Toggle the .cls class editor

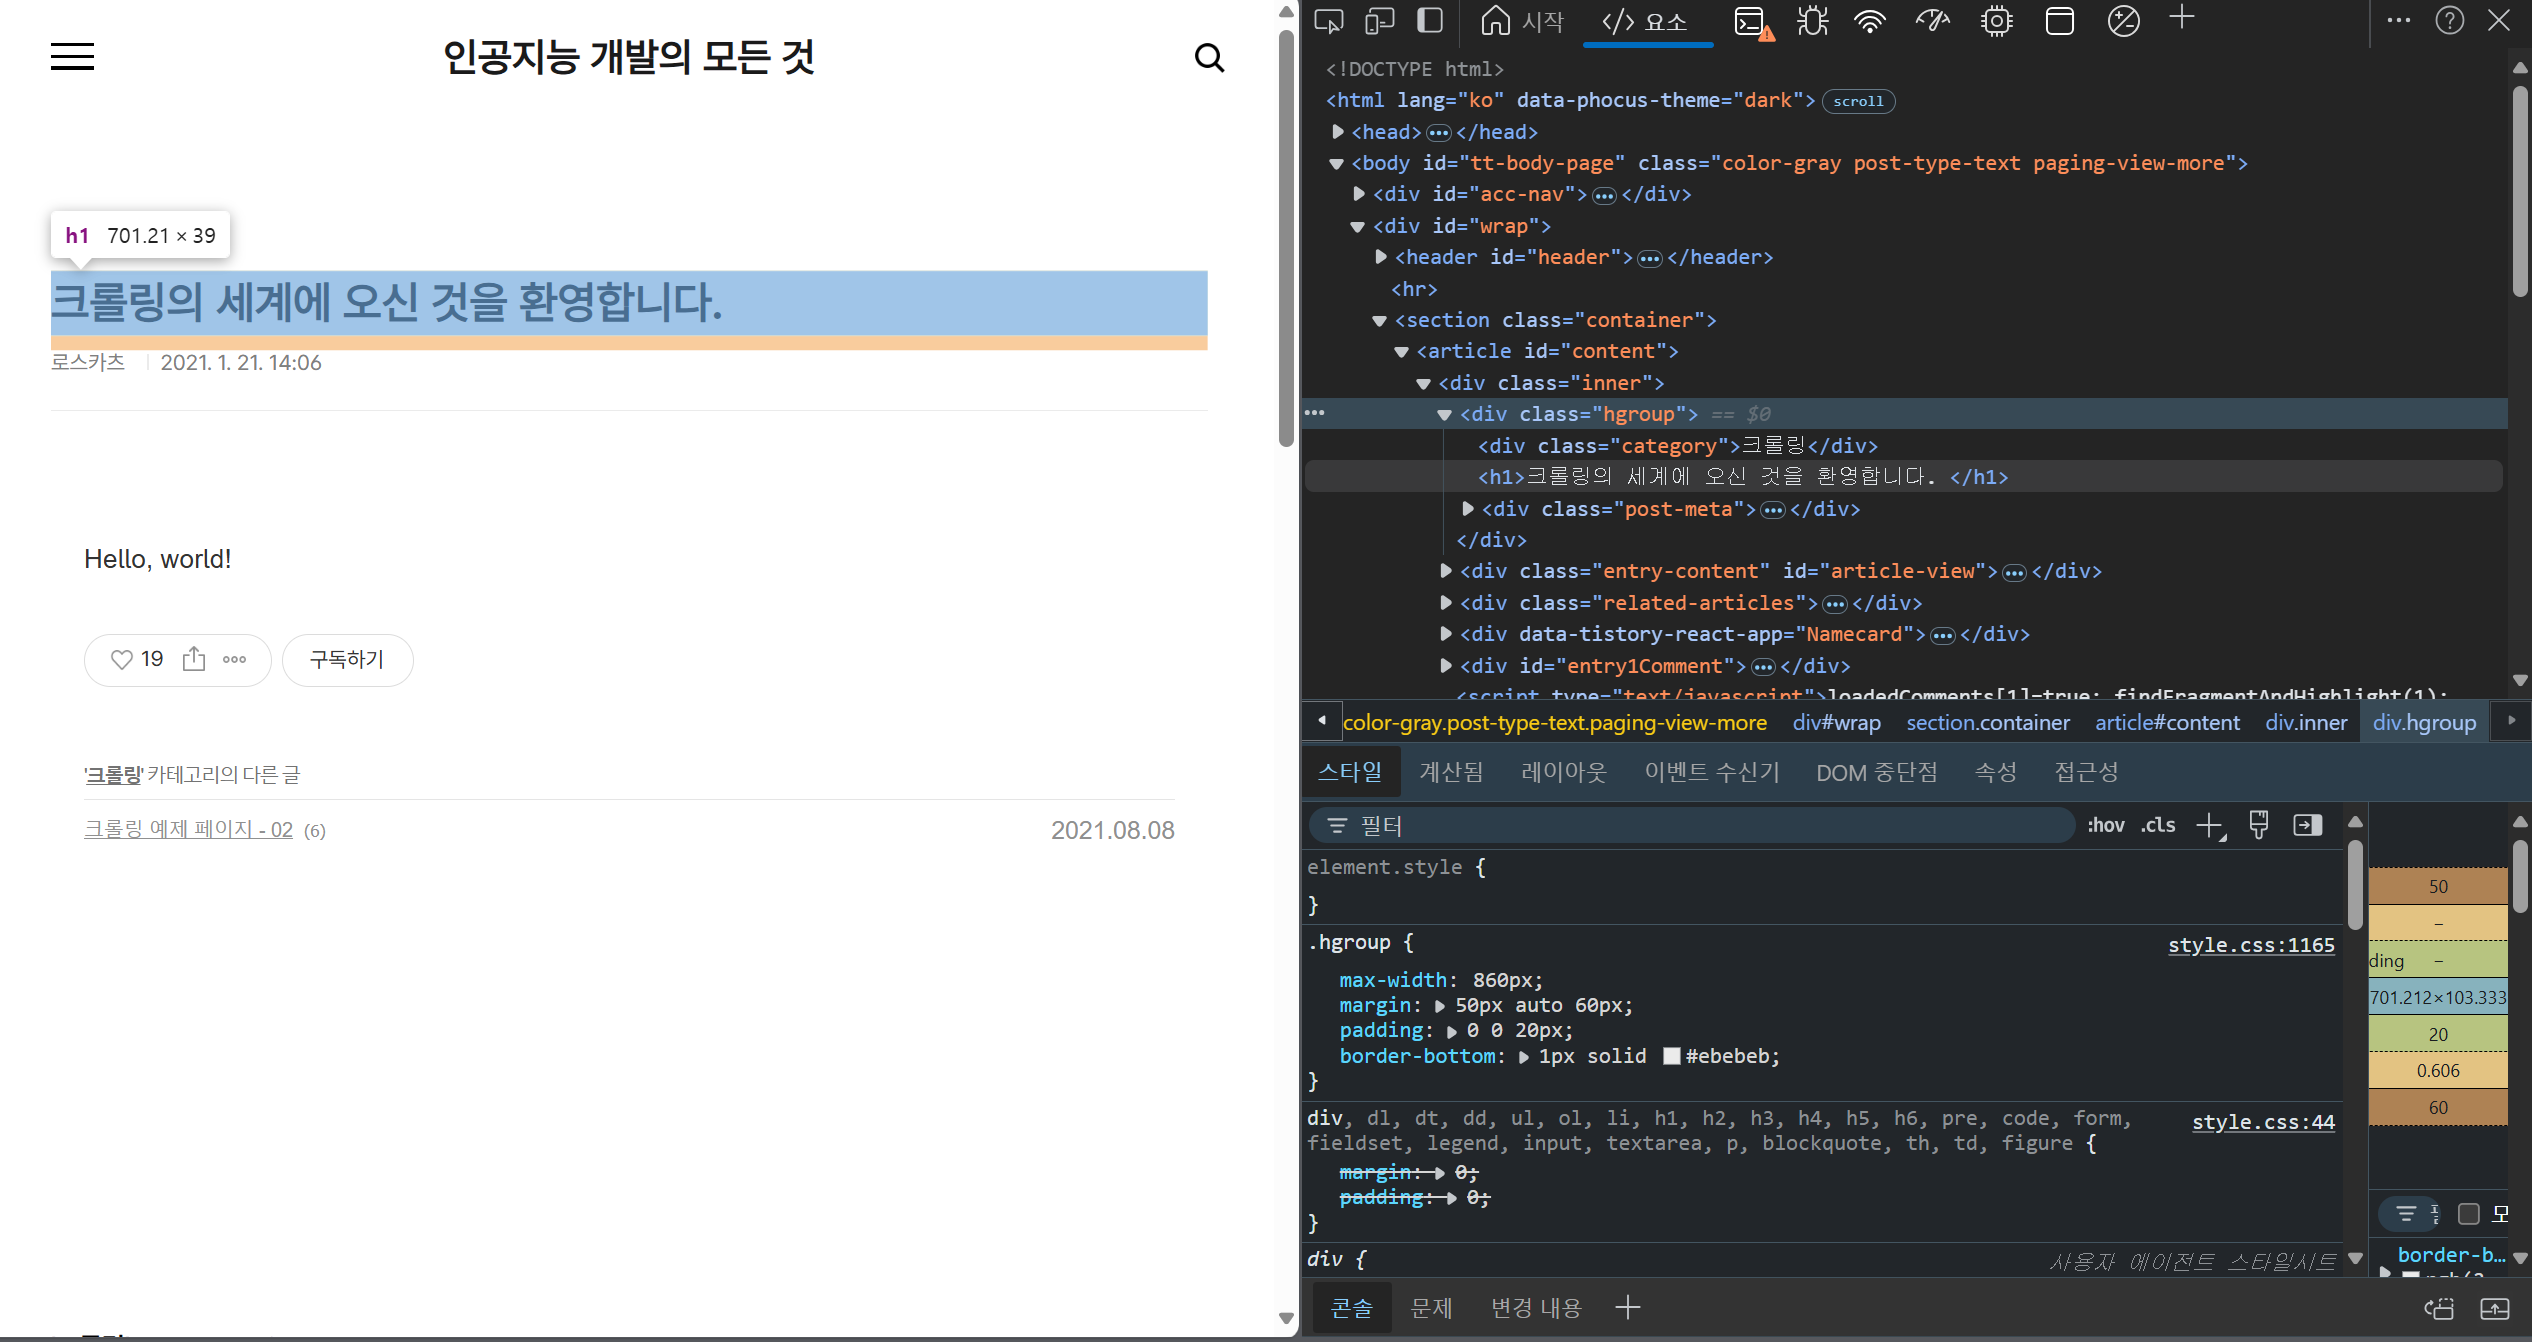[x=2158, y=825]
